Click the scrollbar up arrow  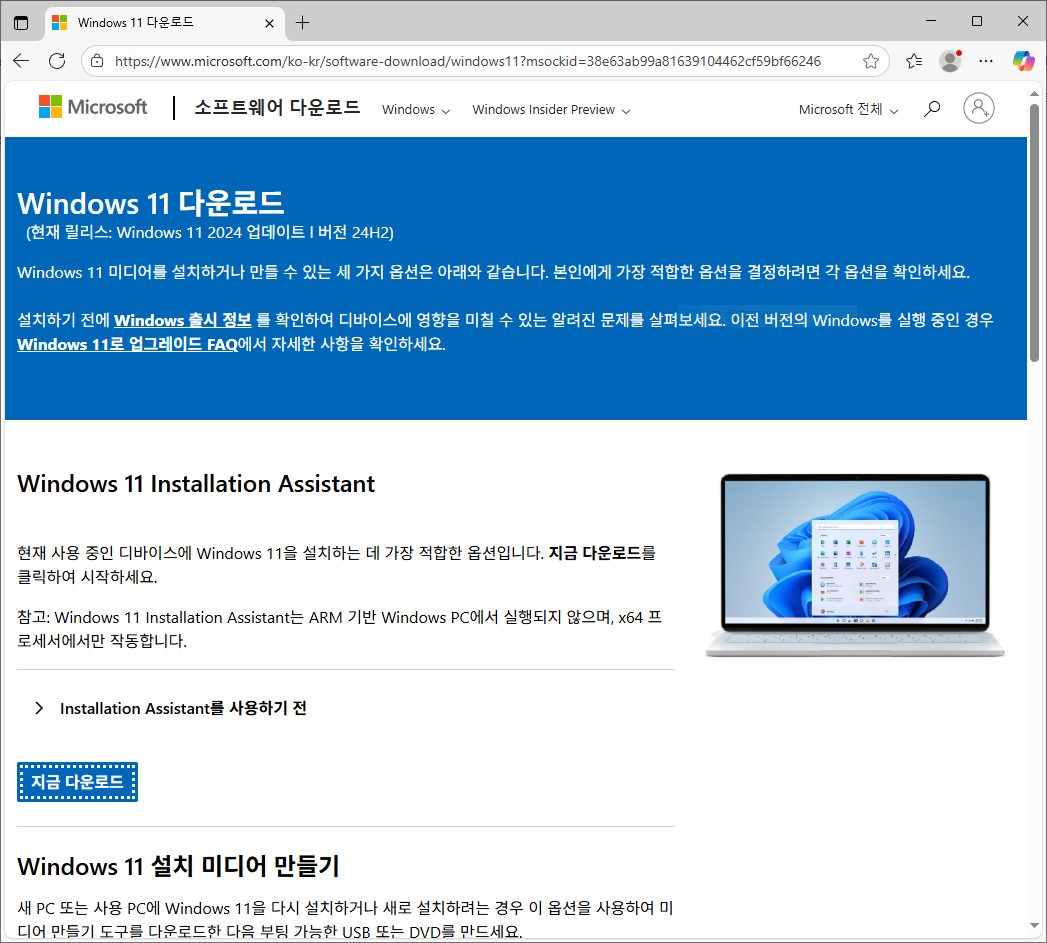[1034, 93]
